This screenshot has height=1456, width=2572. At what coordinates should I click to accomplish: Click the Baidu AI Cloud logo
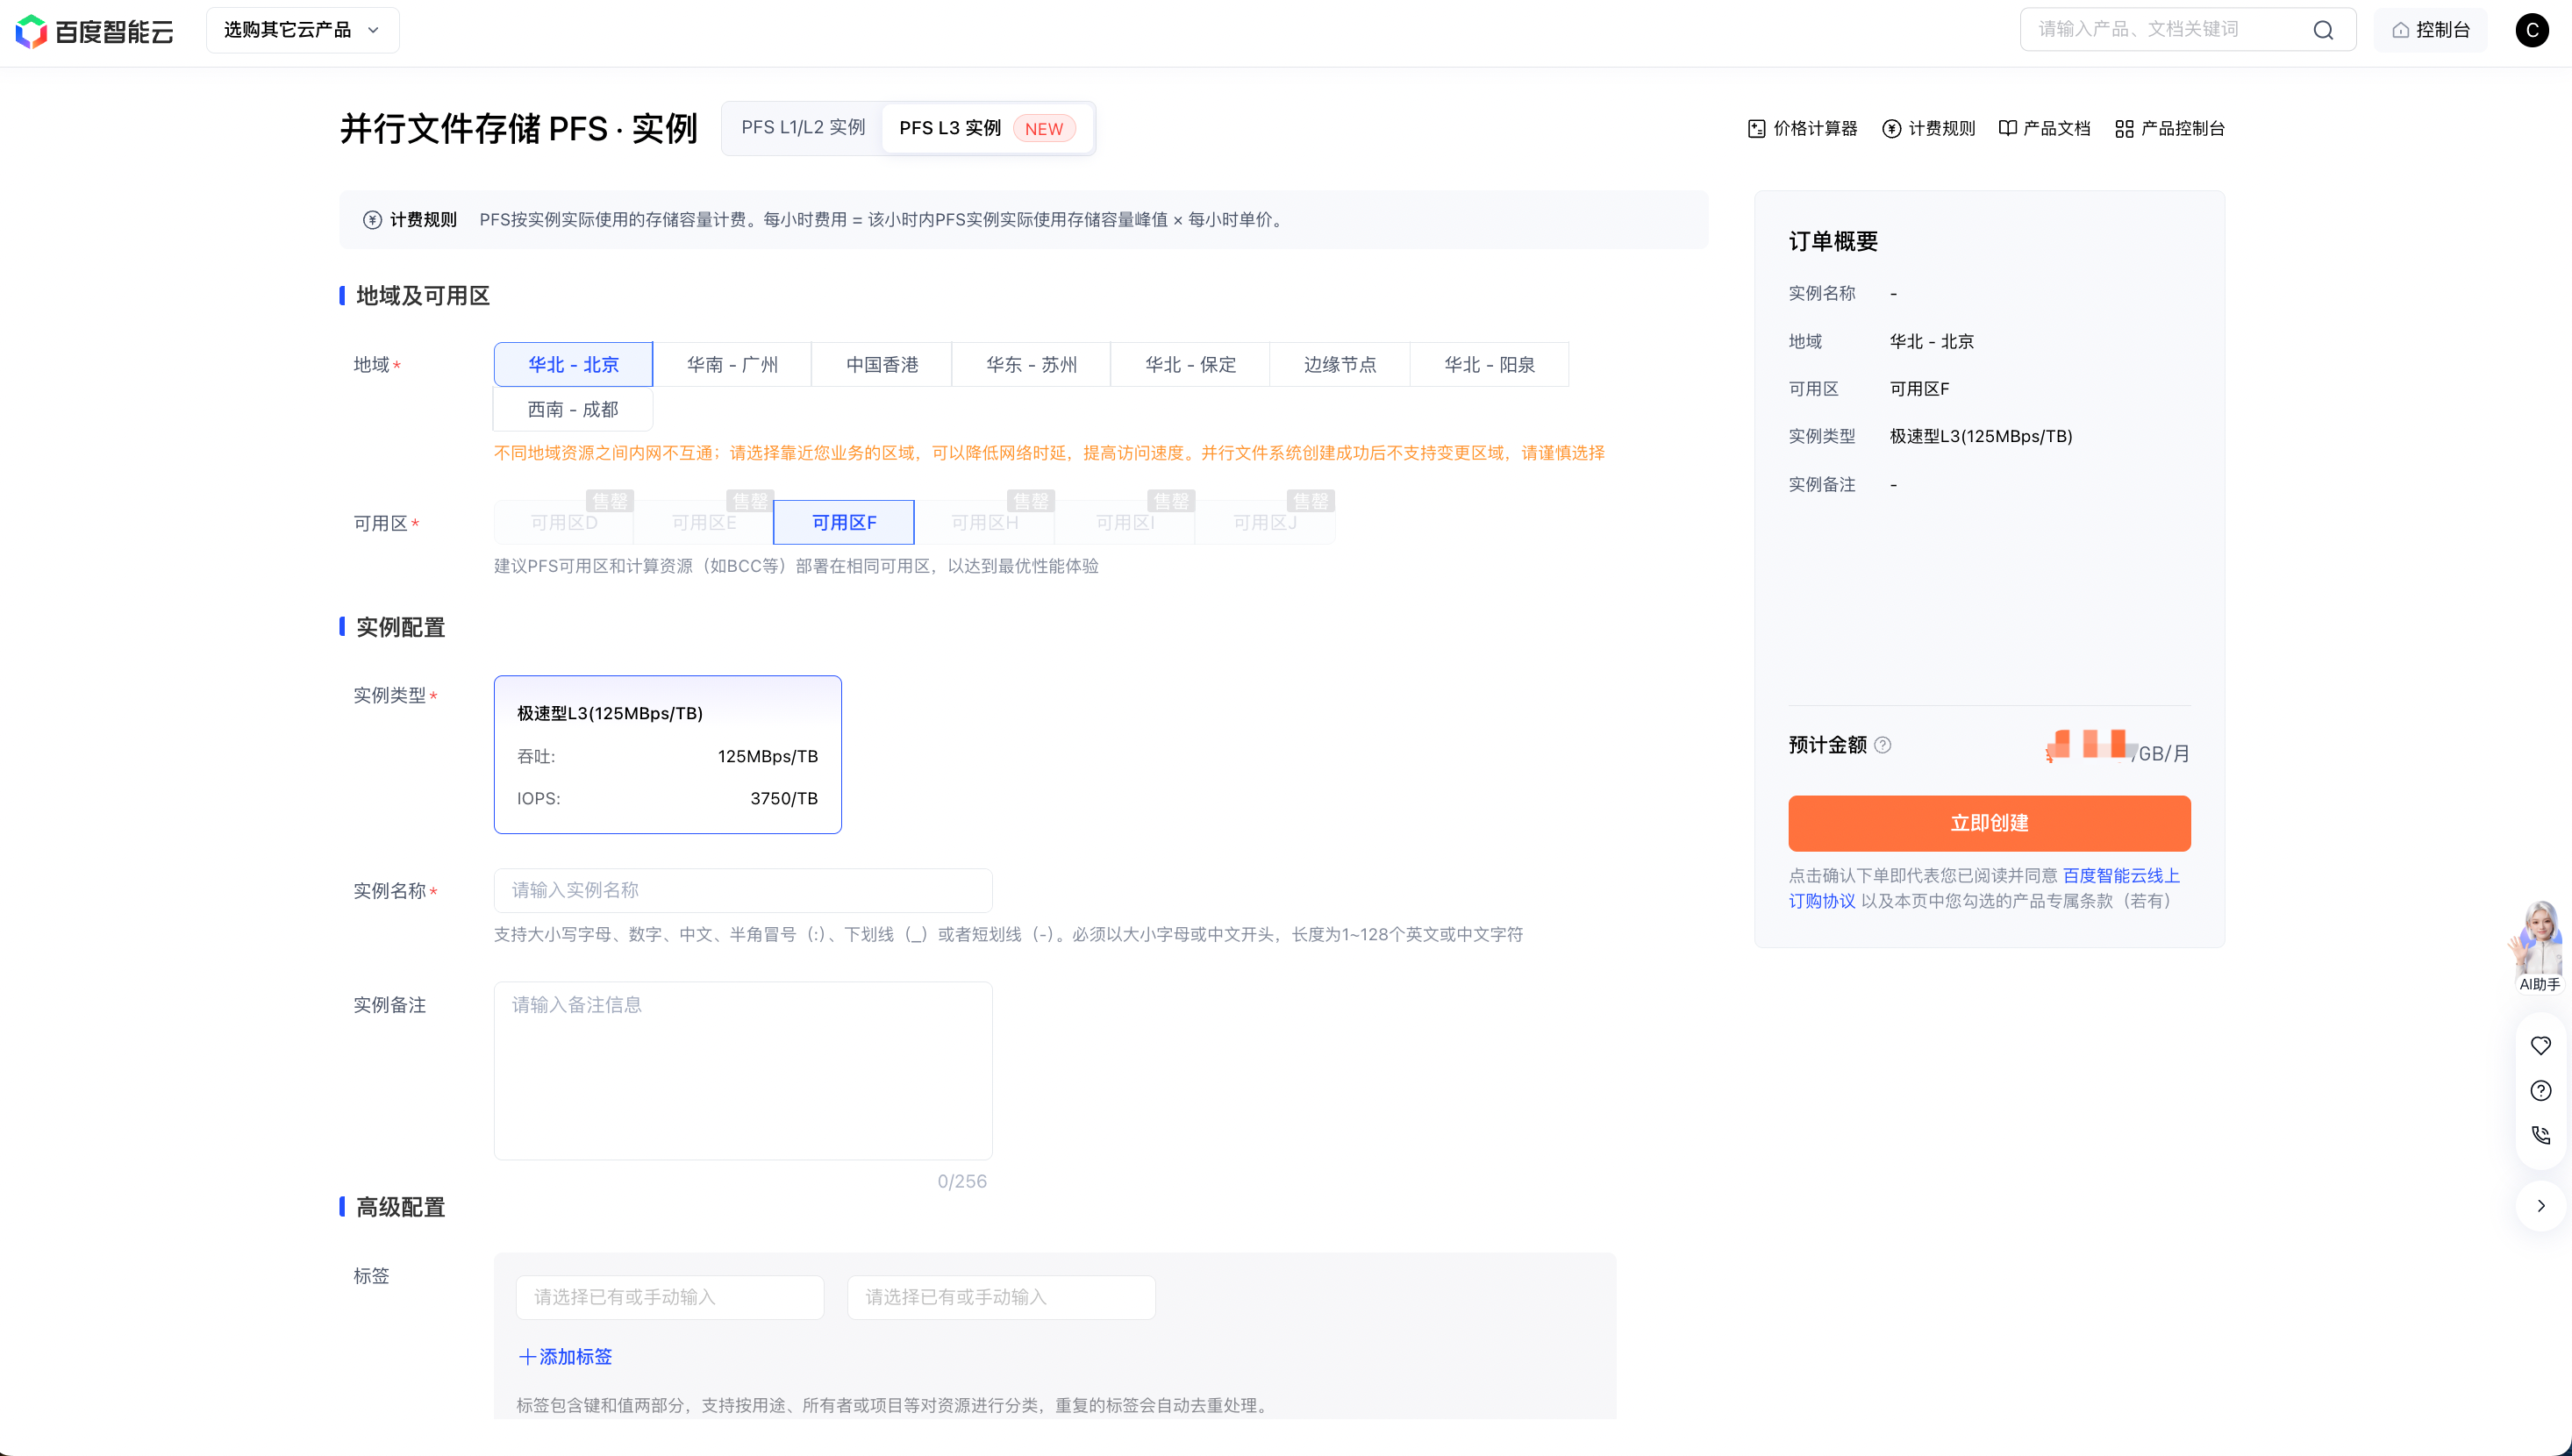pyautogui.click(x=95, y=31)
